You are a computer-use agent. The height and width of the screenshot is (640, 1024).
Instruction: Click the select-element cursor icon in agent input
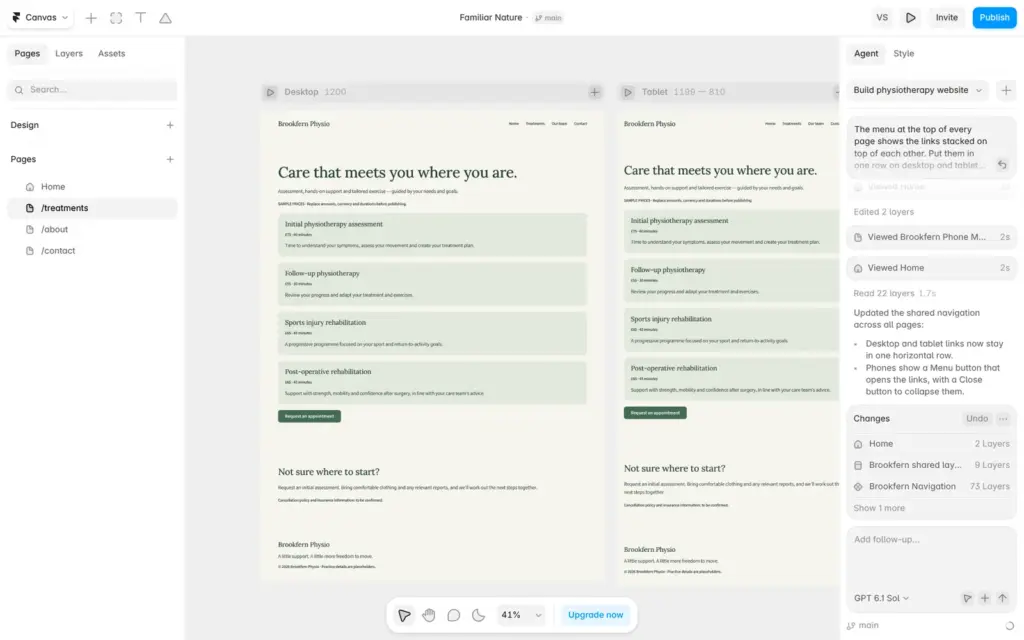pyautogui.click(x=967, y=598)
